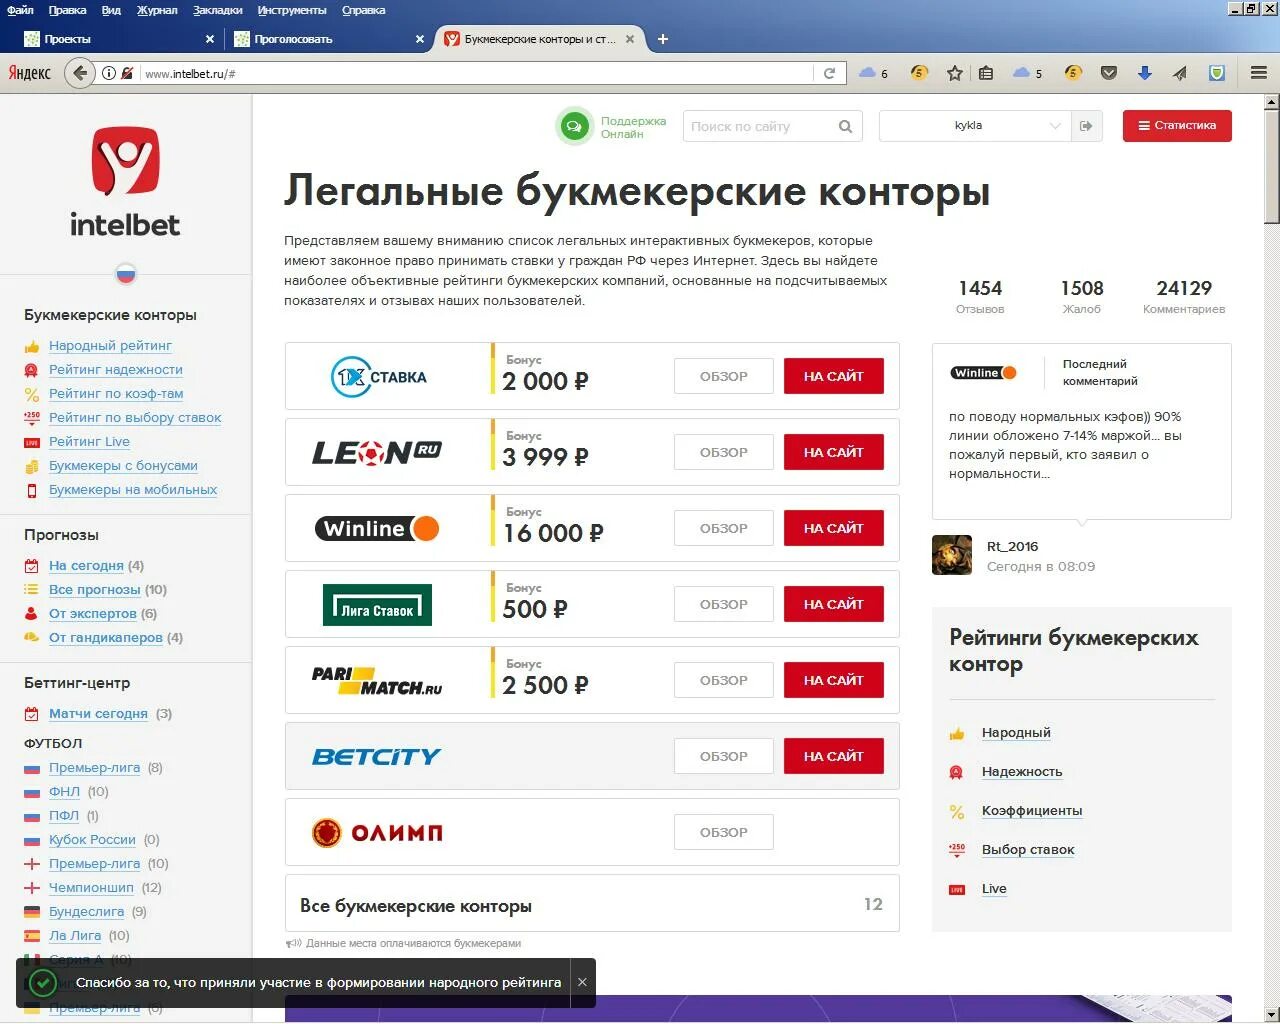Open Рейтинг надежности sidebar link
Screen dimensions: 1280x1024
pos(116,369)
